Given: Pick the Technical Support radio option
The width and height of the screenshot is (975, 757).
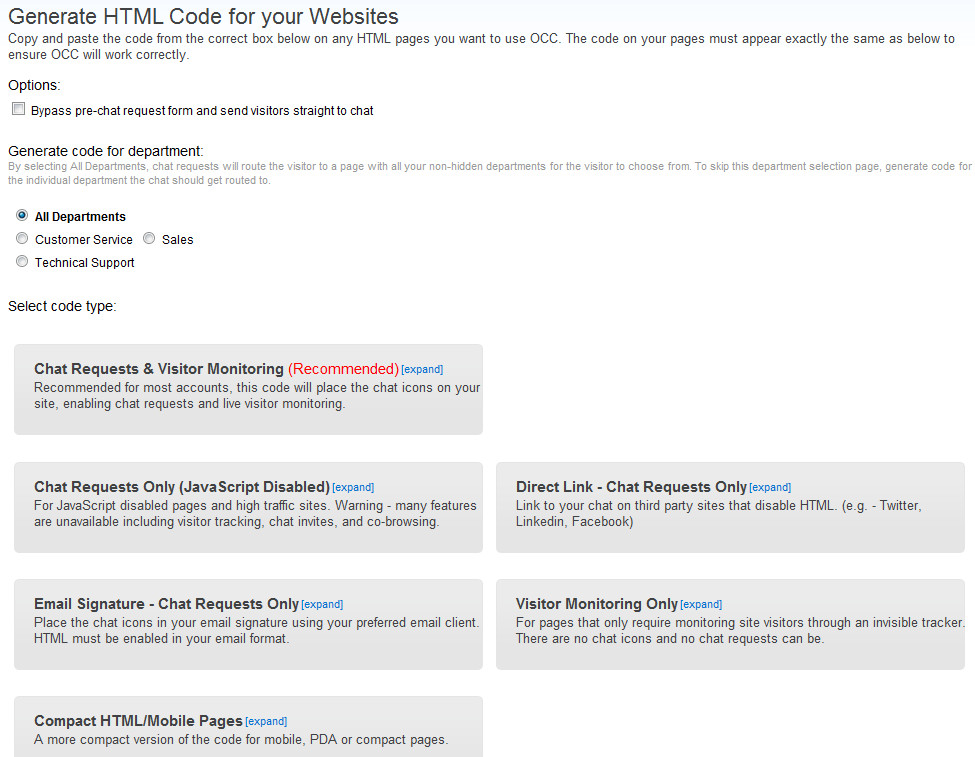Looking at the screenshot, I should (x=22, y=261).
